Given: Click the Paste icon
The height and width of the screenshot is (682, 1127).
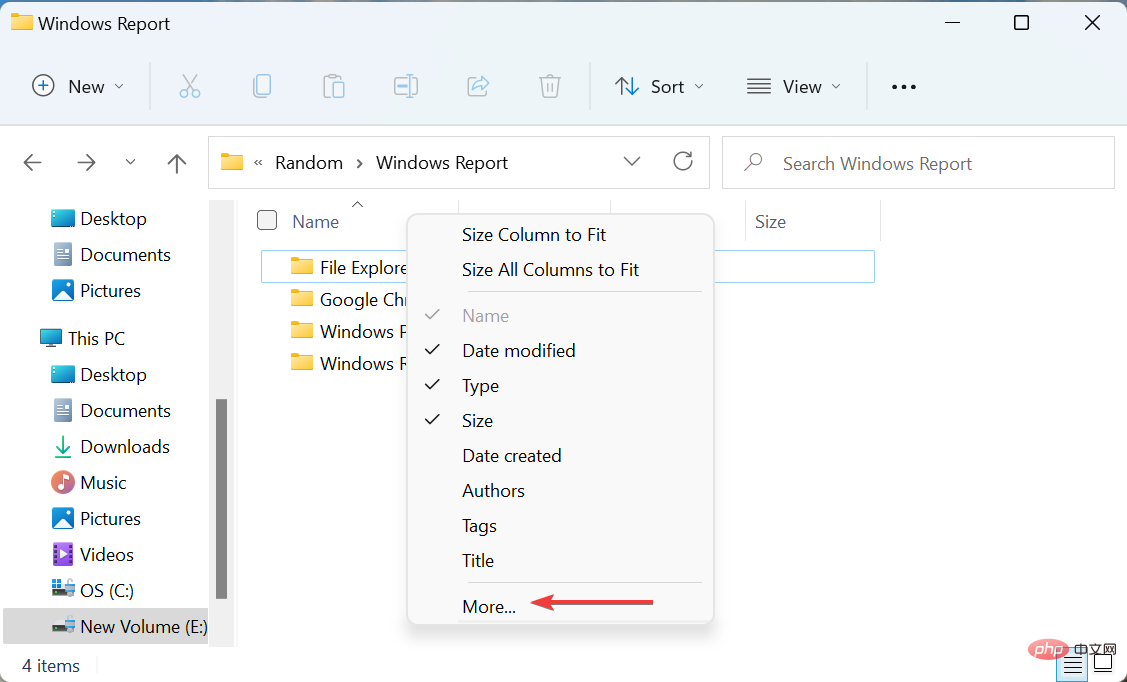Looking at the screenshot, I should tap(334, 86).
